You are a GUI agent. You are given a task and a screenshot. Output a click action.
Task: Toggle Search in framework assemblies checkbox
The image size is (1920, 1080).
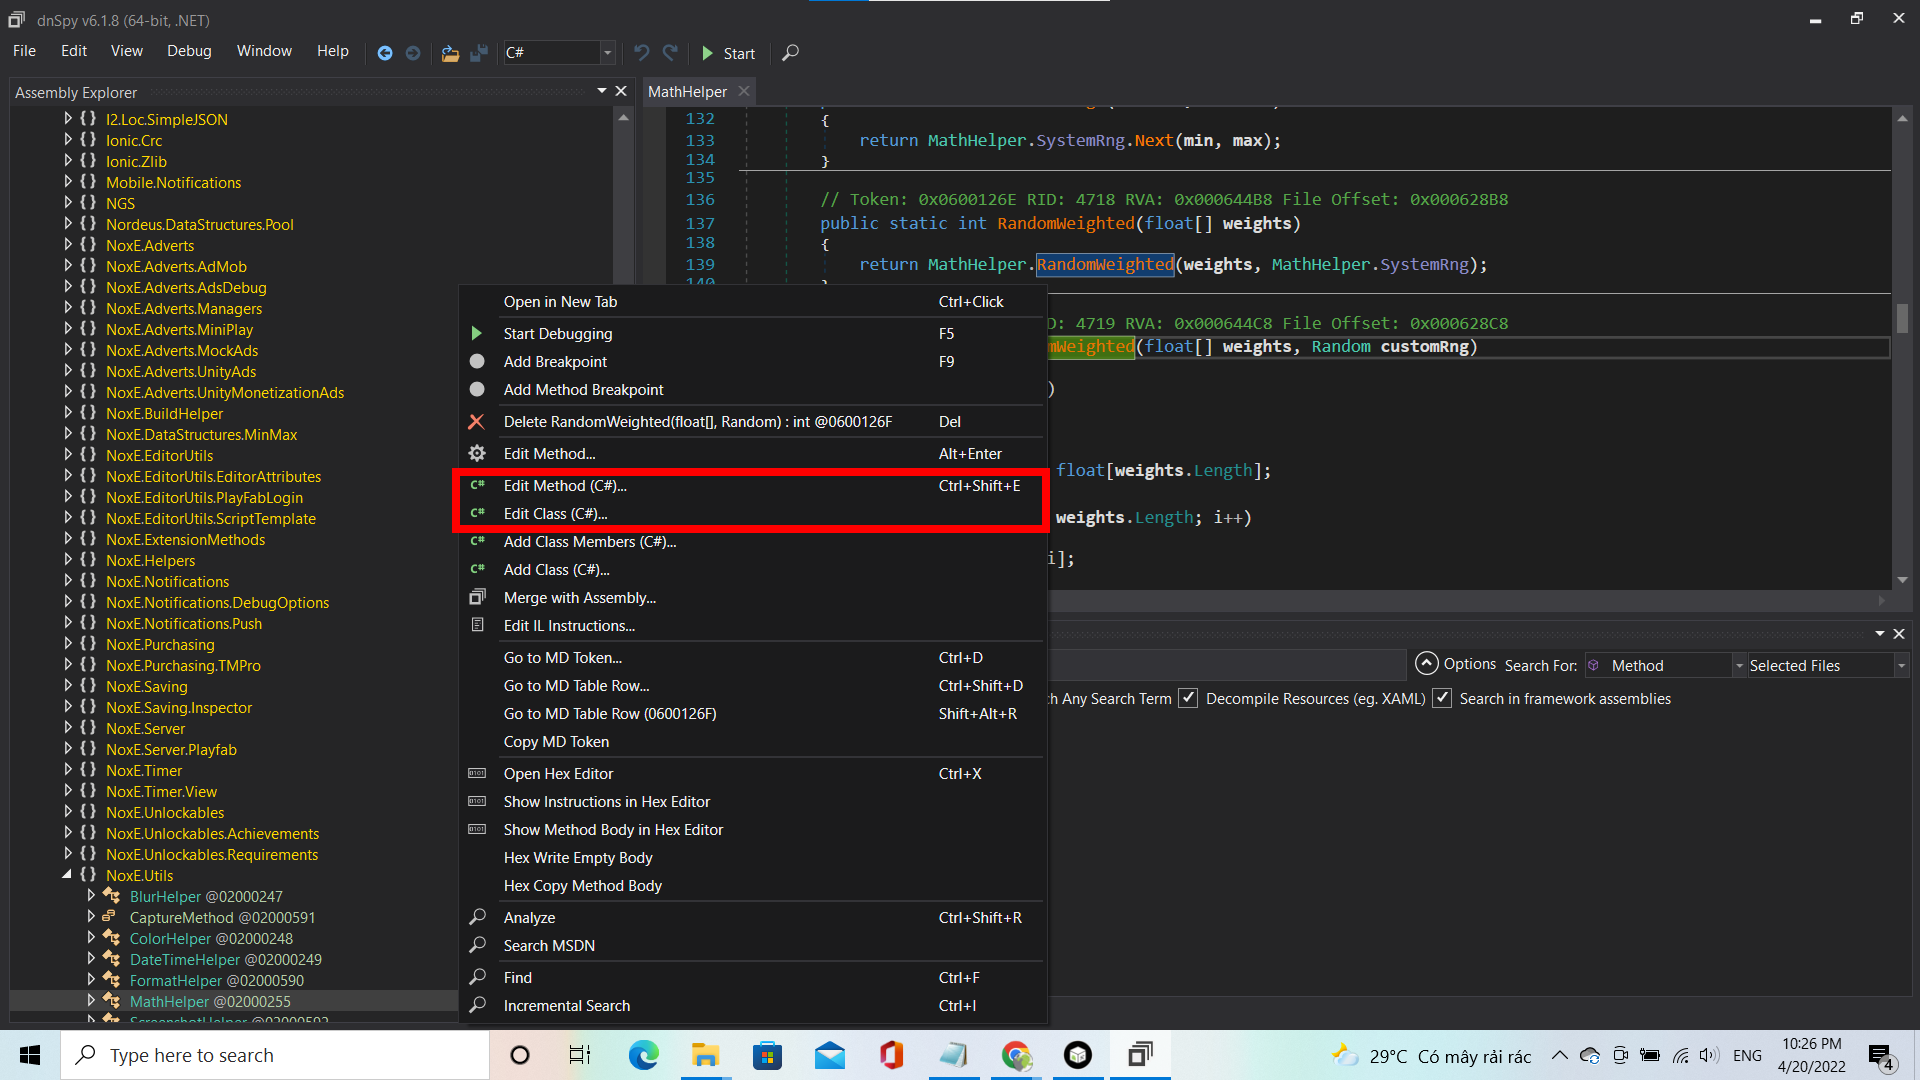point(1441,699)
